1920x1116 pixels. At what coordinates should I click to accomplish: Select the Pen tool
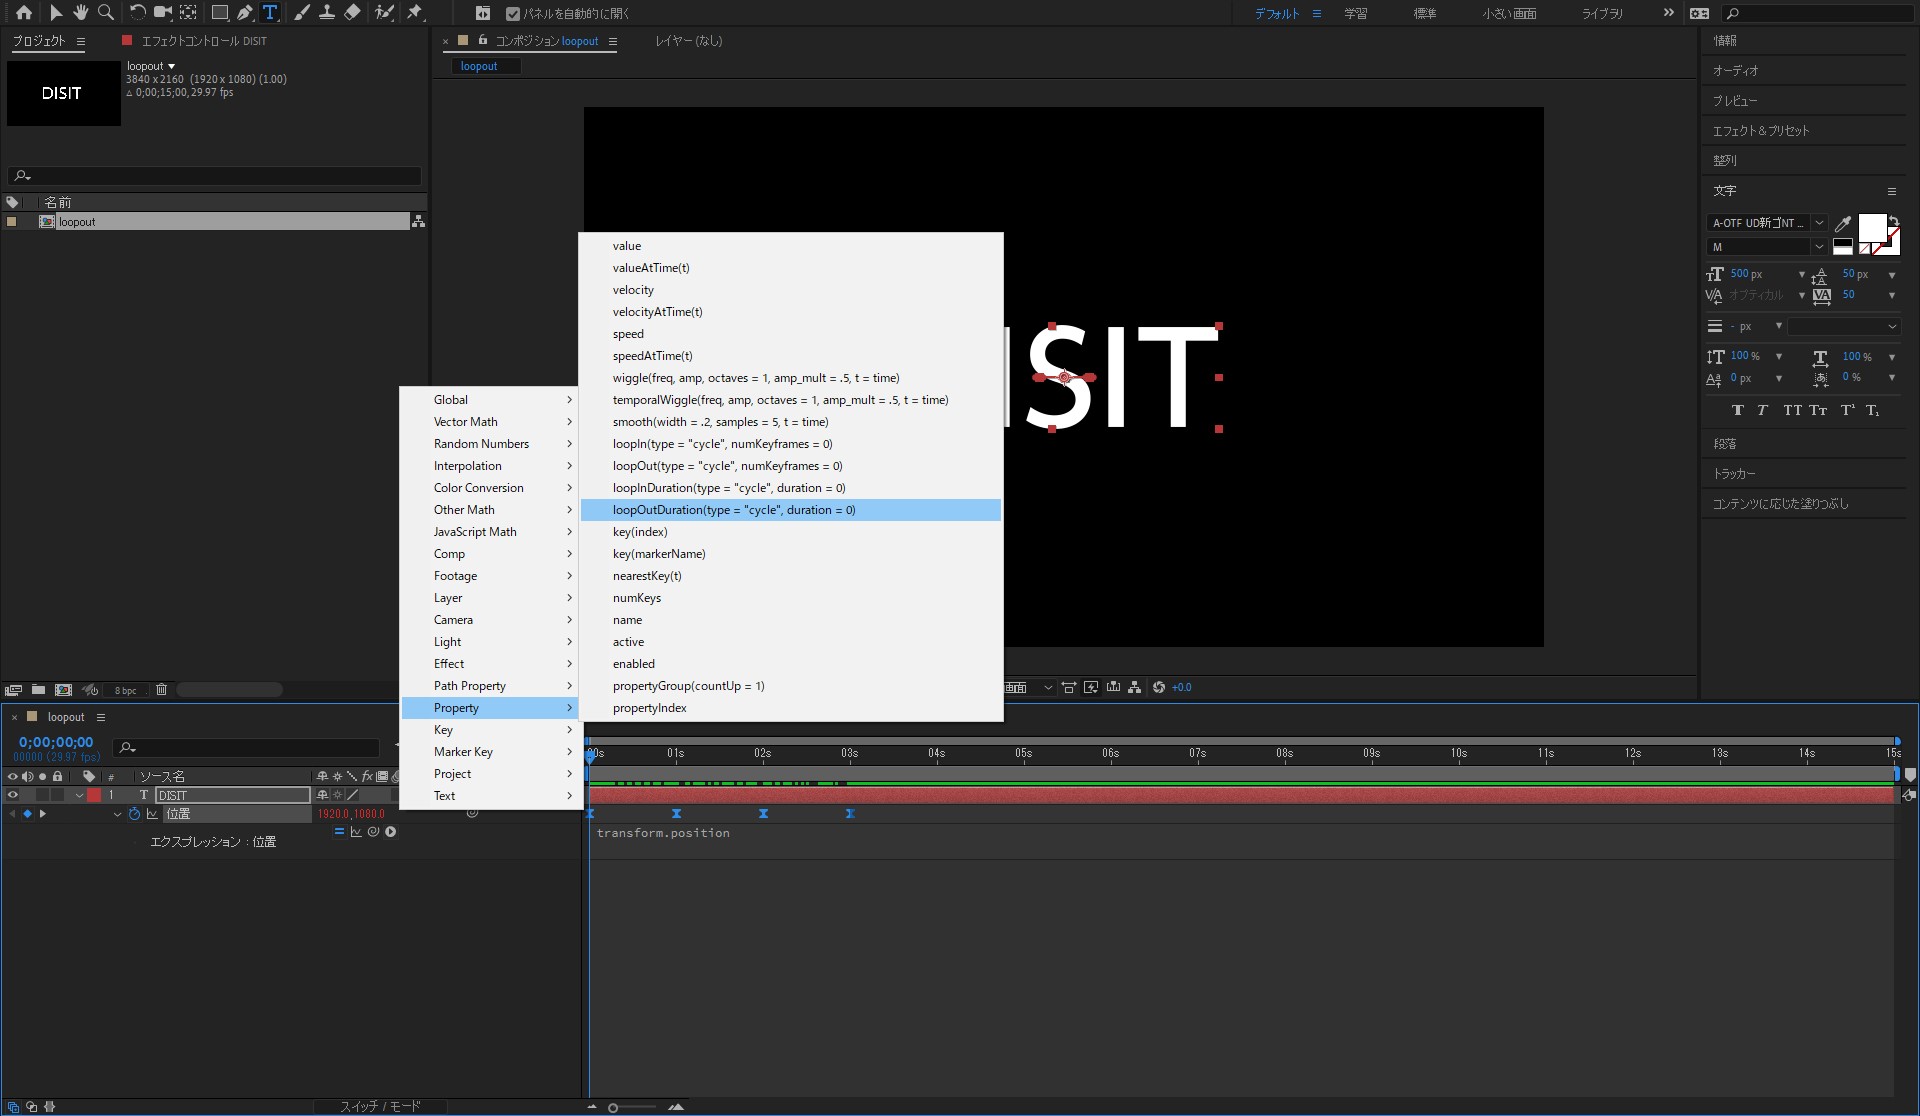[245, 13]
